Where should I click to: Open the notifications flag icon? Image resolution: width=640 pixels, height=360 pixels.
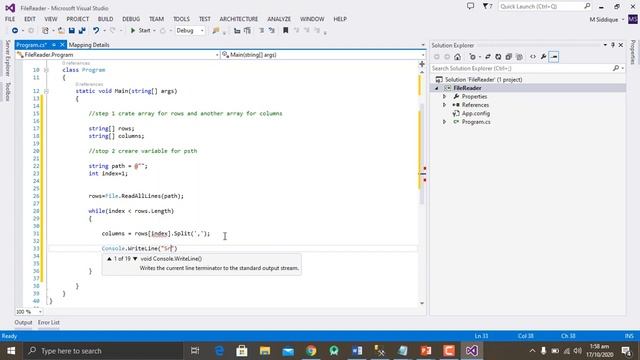(x=487, y=6)
